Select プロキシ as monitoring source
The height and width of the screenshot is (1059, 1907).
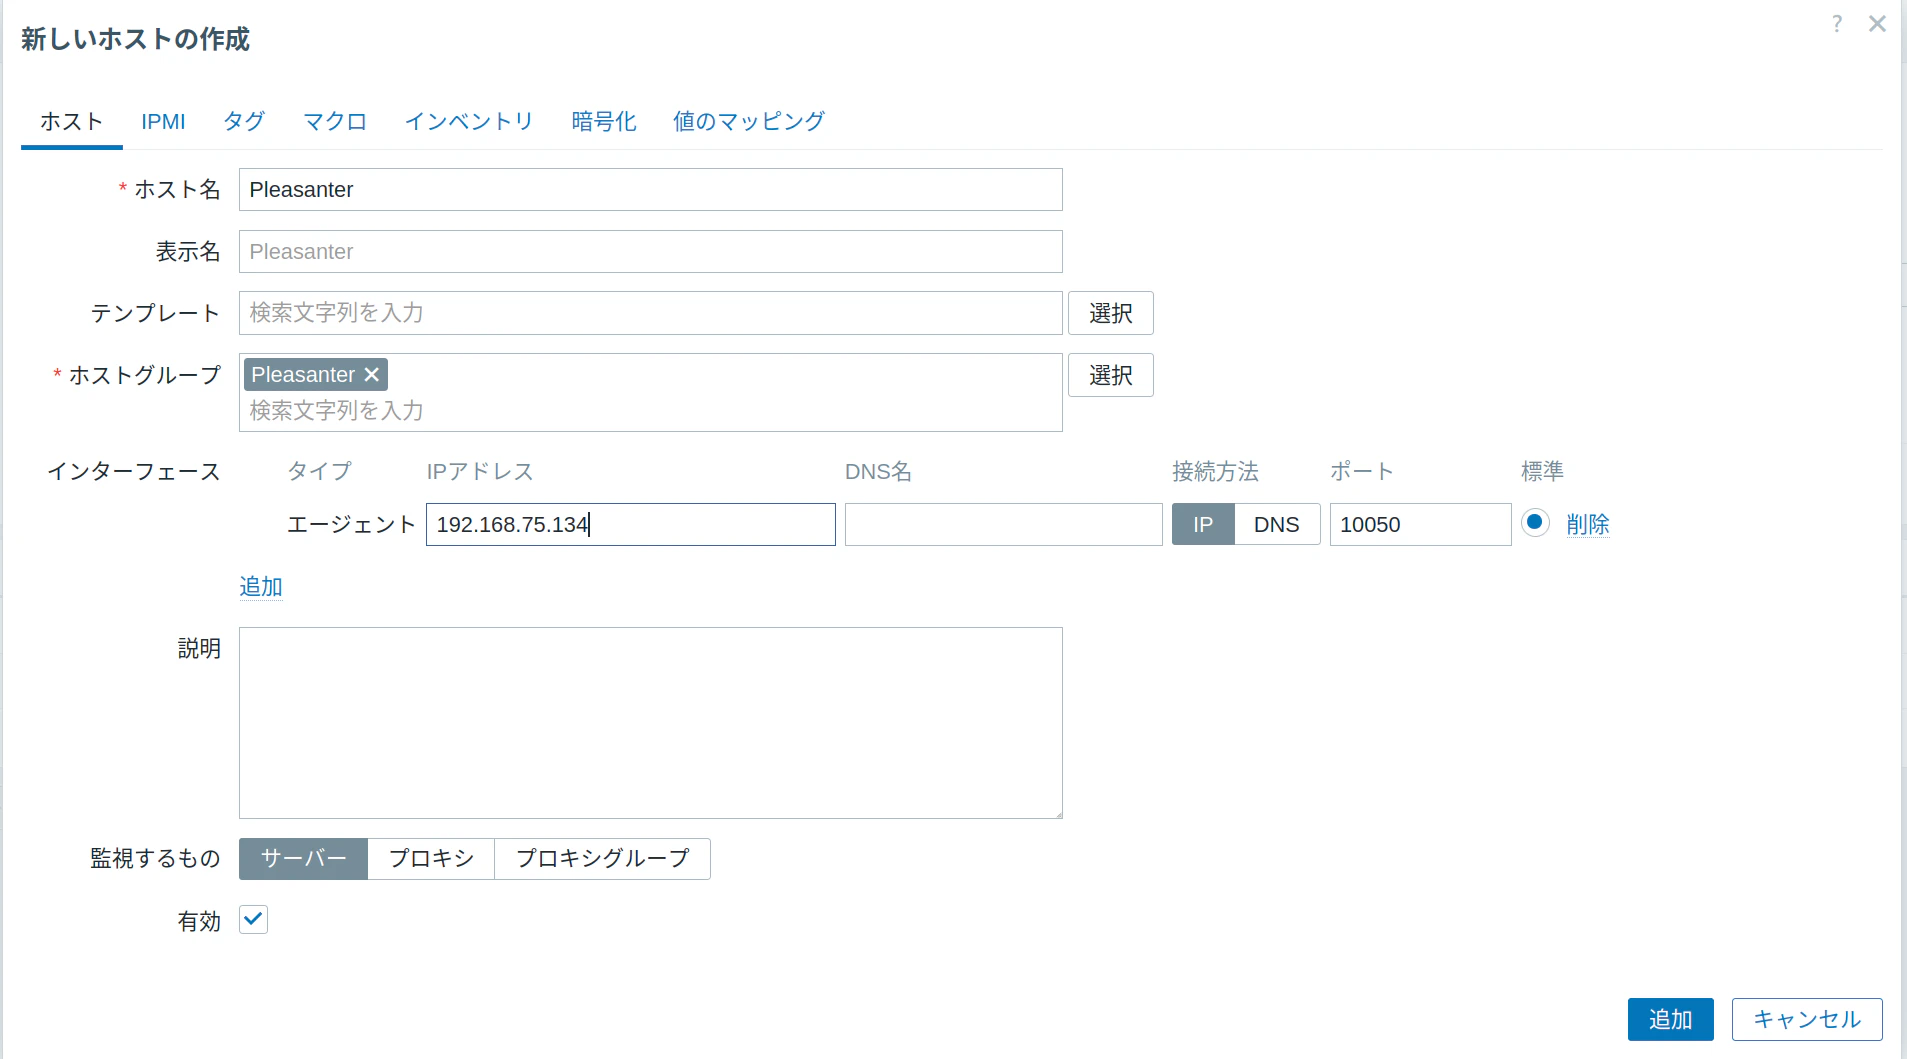pos(431,859)
